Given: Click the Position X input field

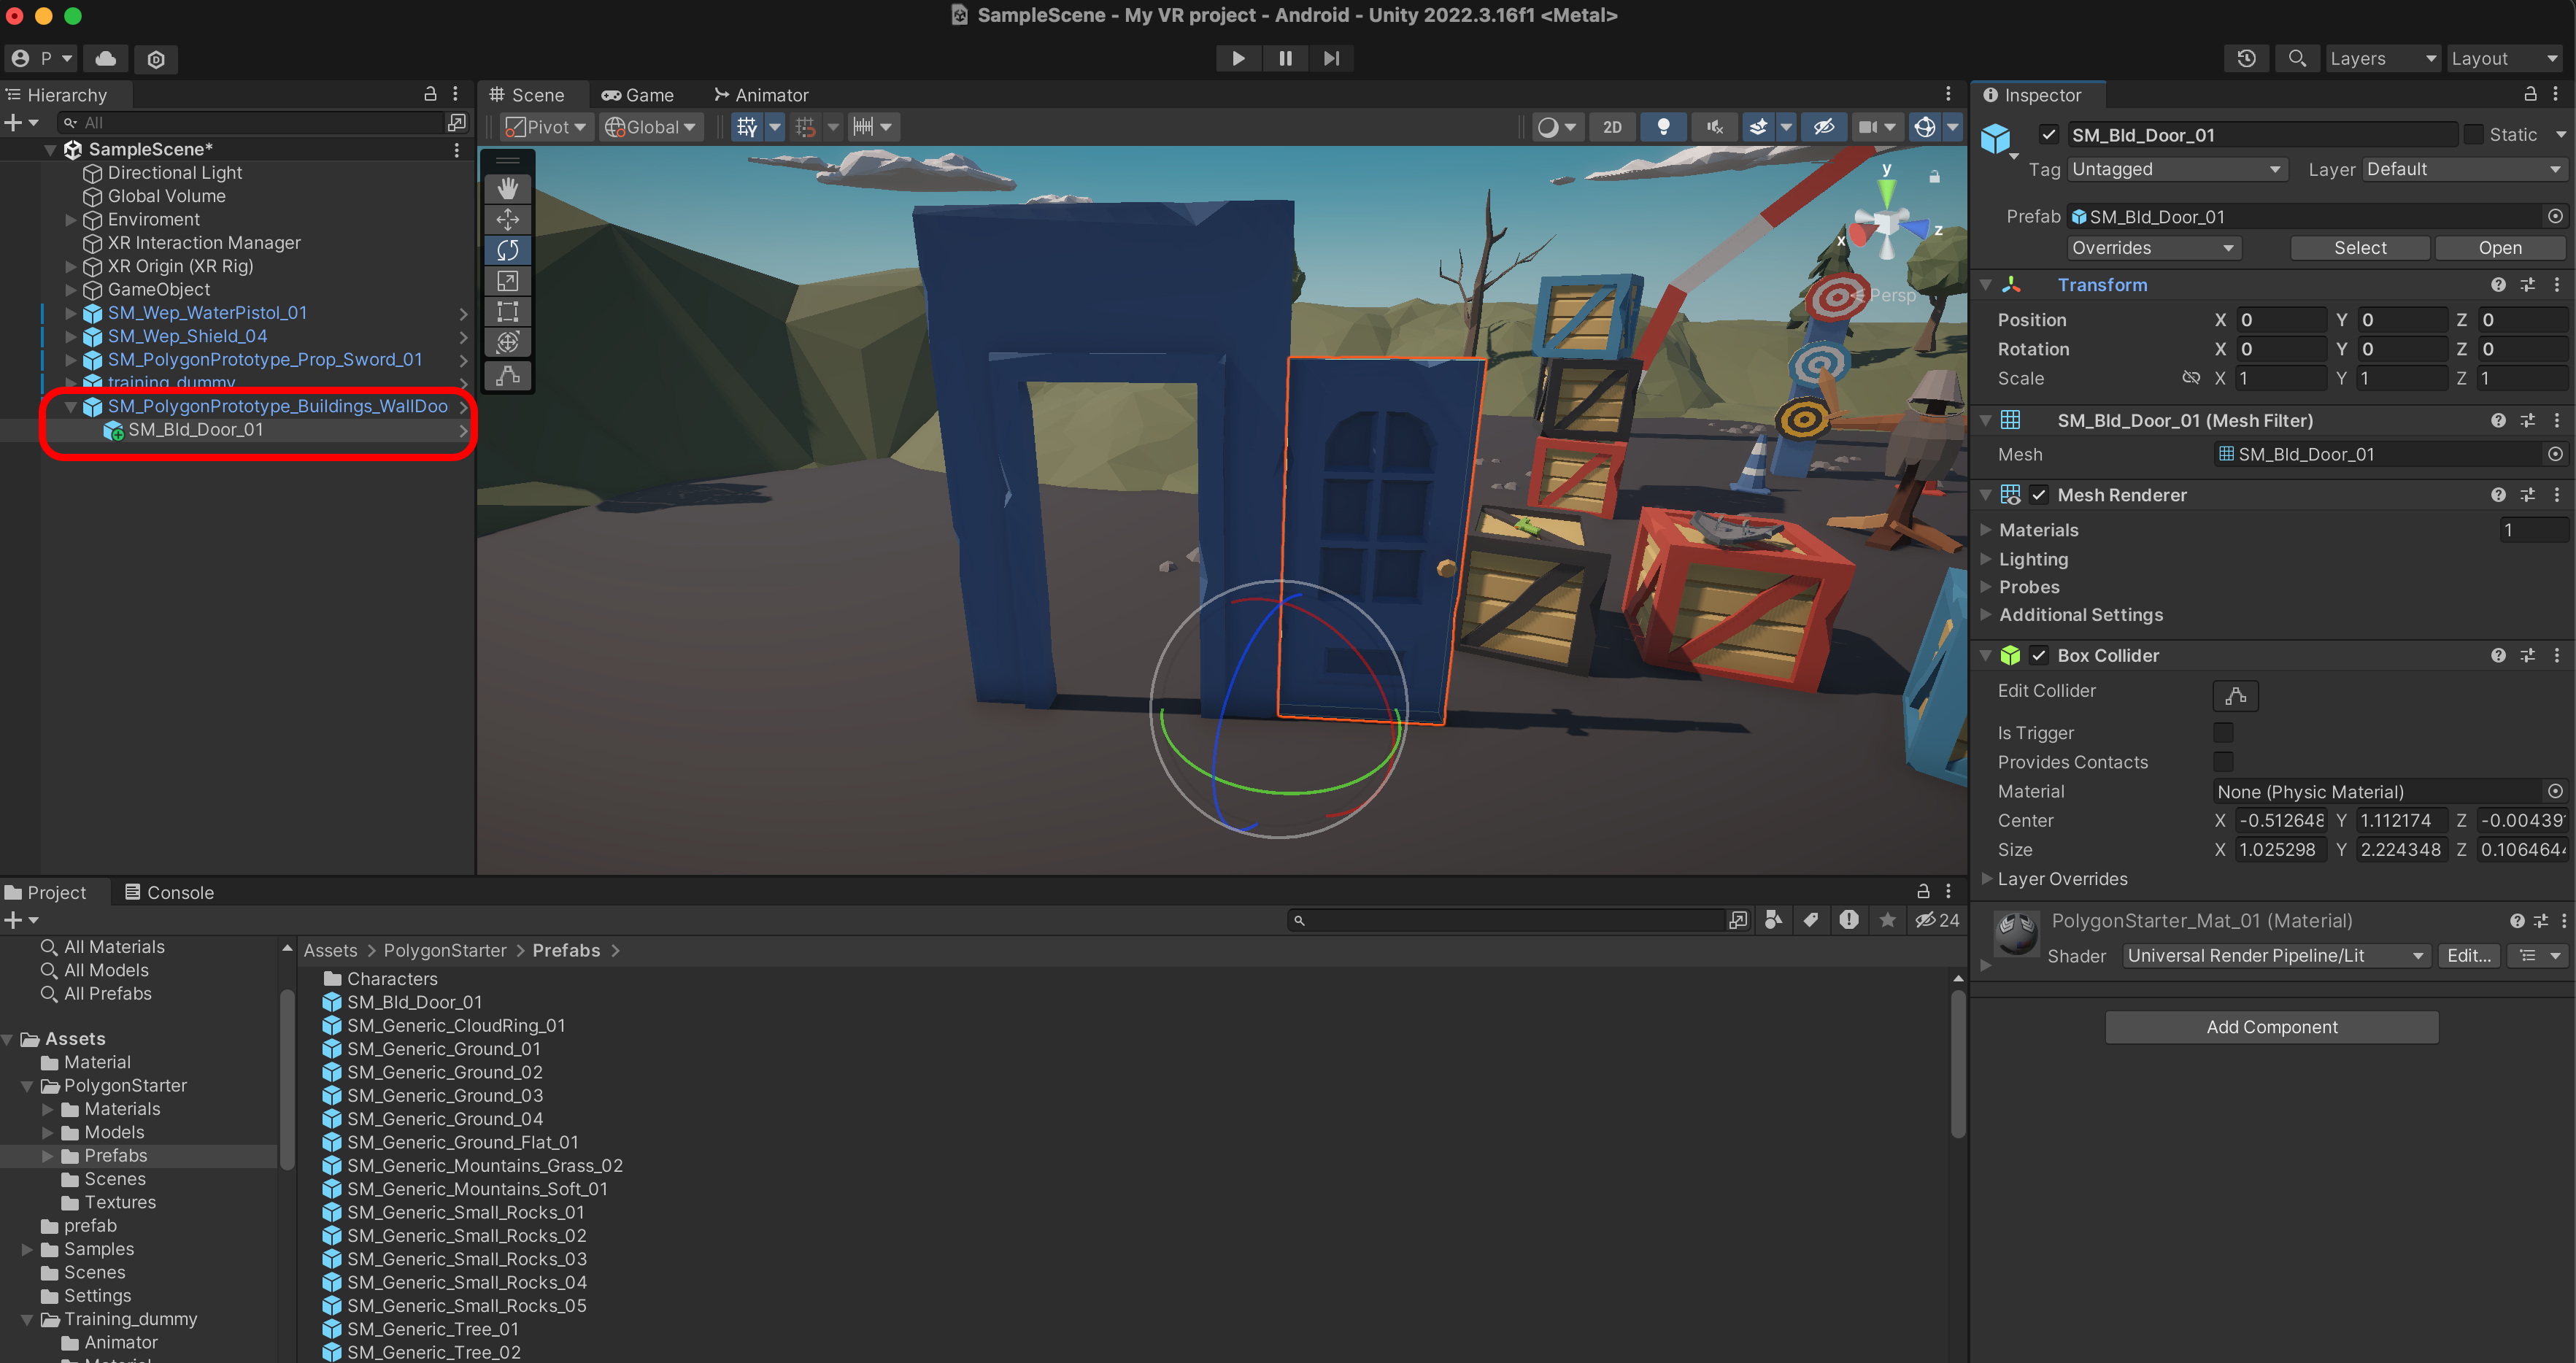Looking at the screenshot, I should point(2281,320).
